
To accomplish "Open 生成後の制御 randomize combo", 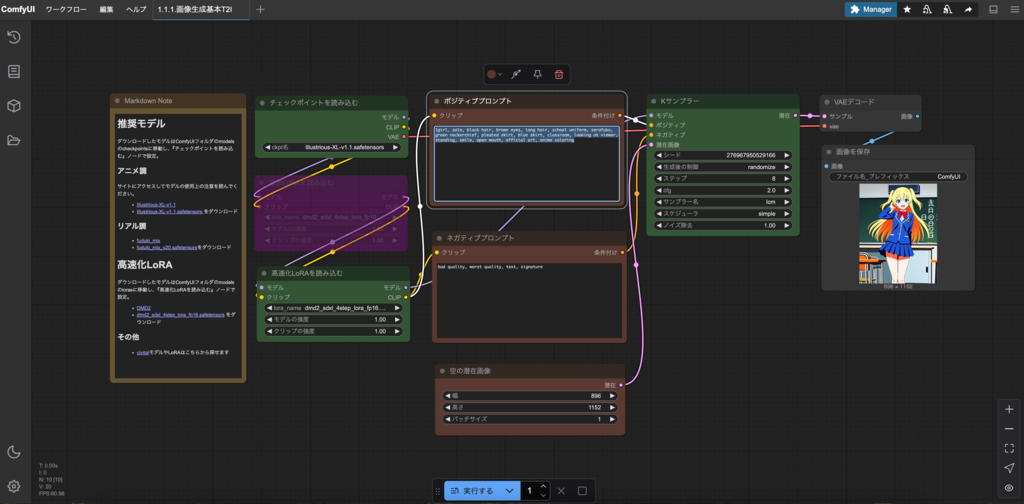I will (x=723, y=167).
